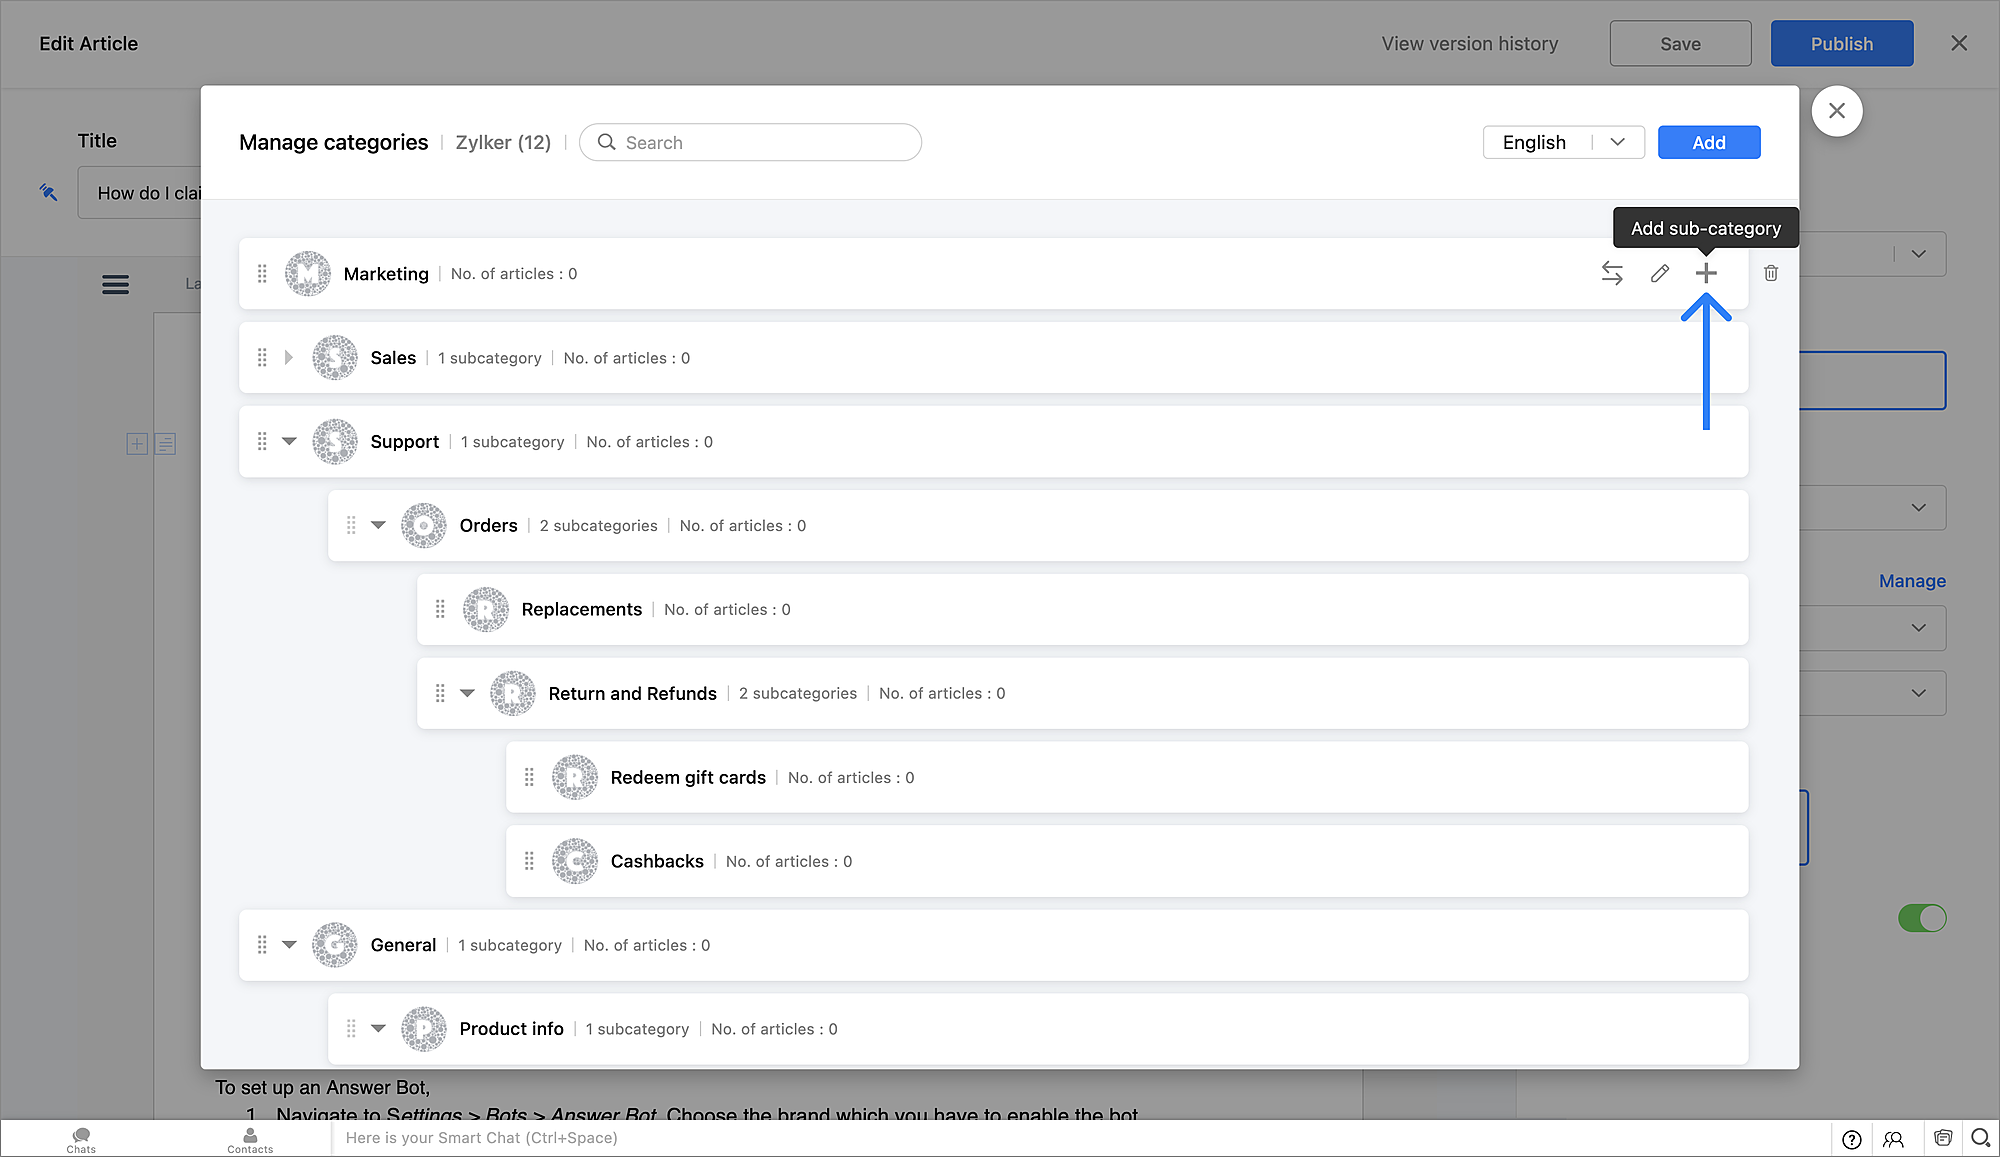Click the Chats icon in the bottom bar
2000x1157 pixels.
click(81, 1138)
